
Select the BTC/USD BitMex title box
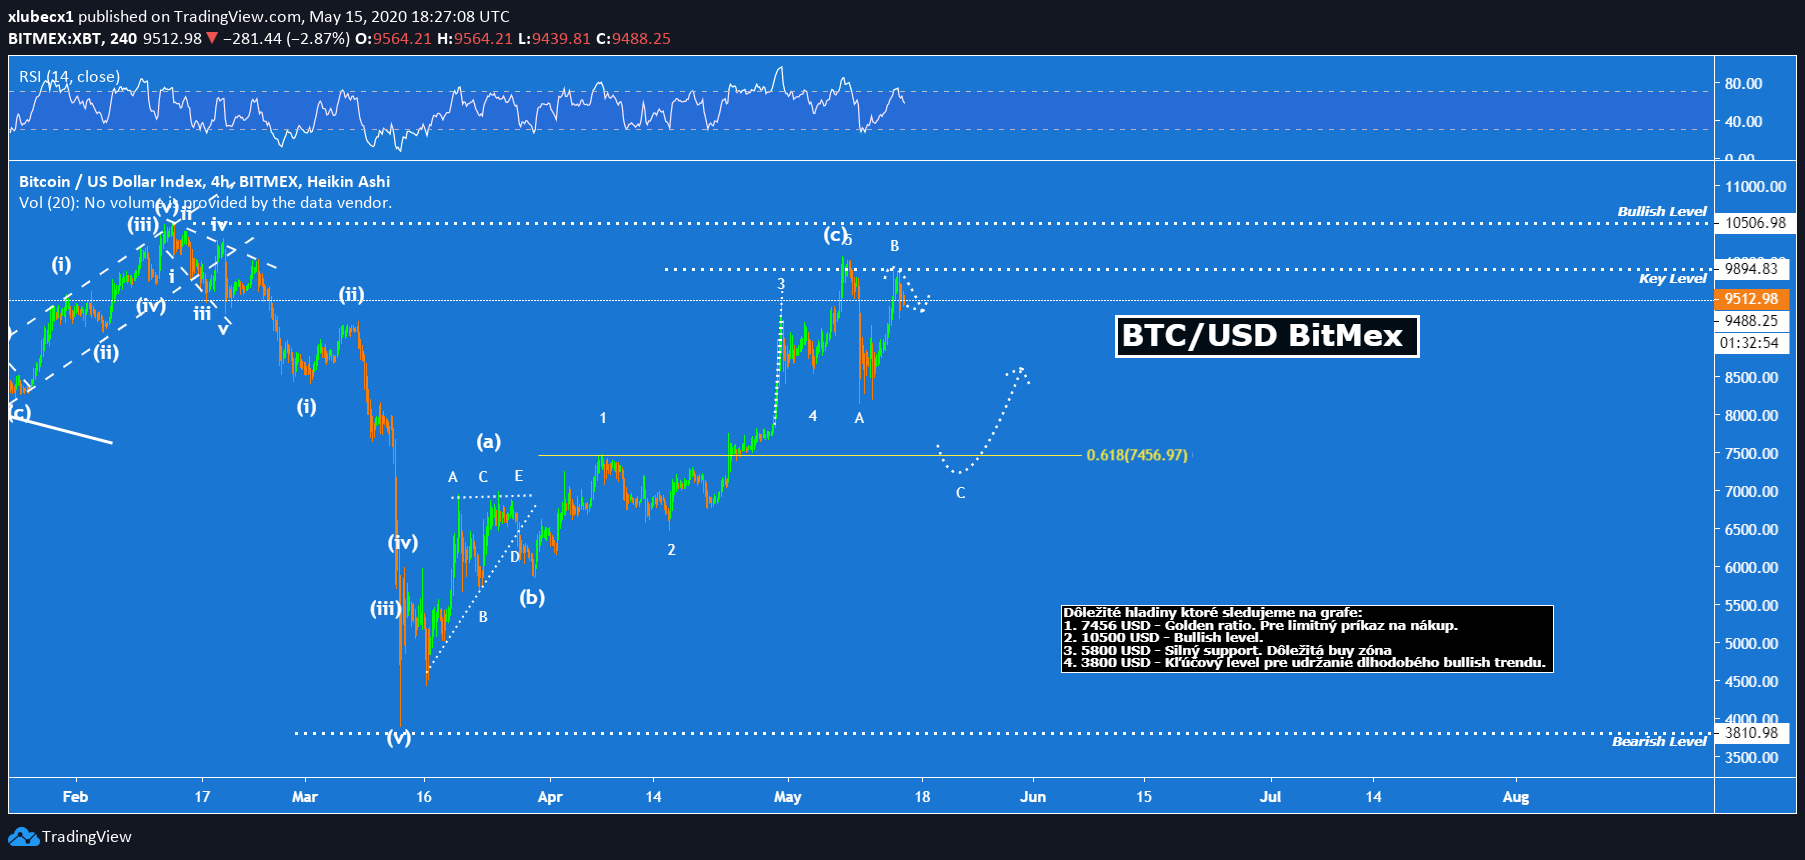click(1266, 336)
